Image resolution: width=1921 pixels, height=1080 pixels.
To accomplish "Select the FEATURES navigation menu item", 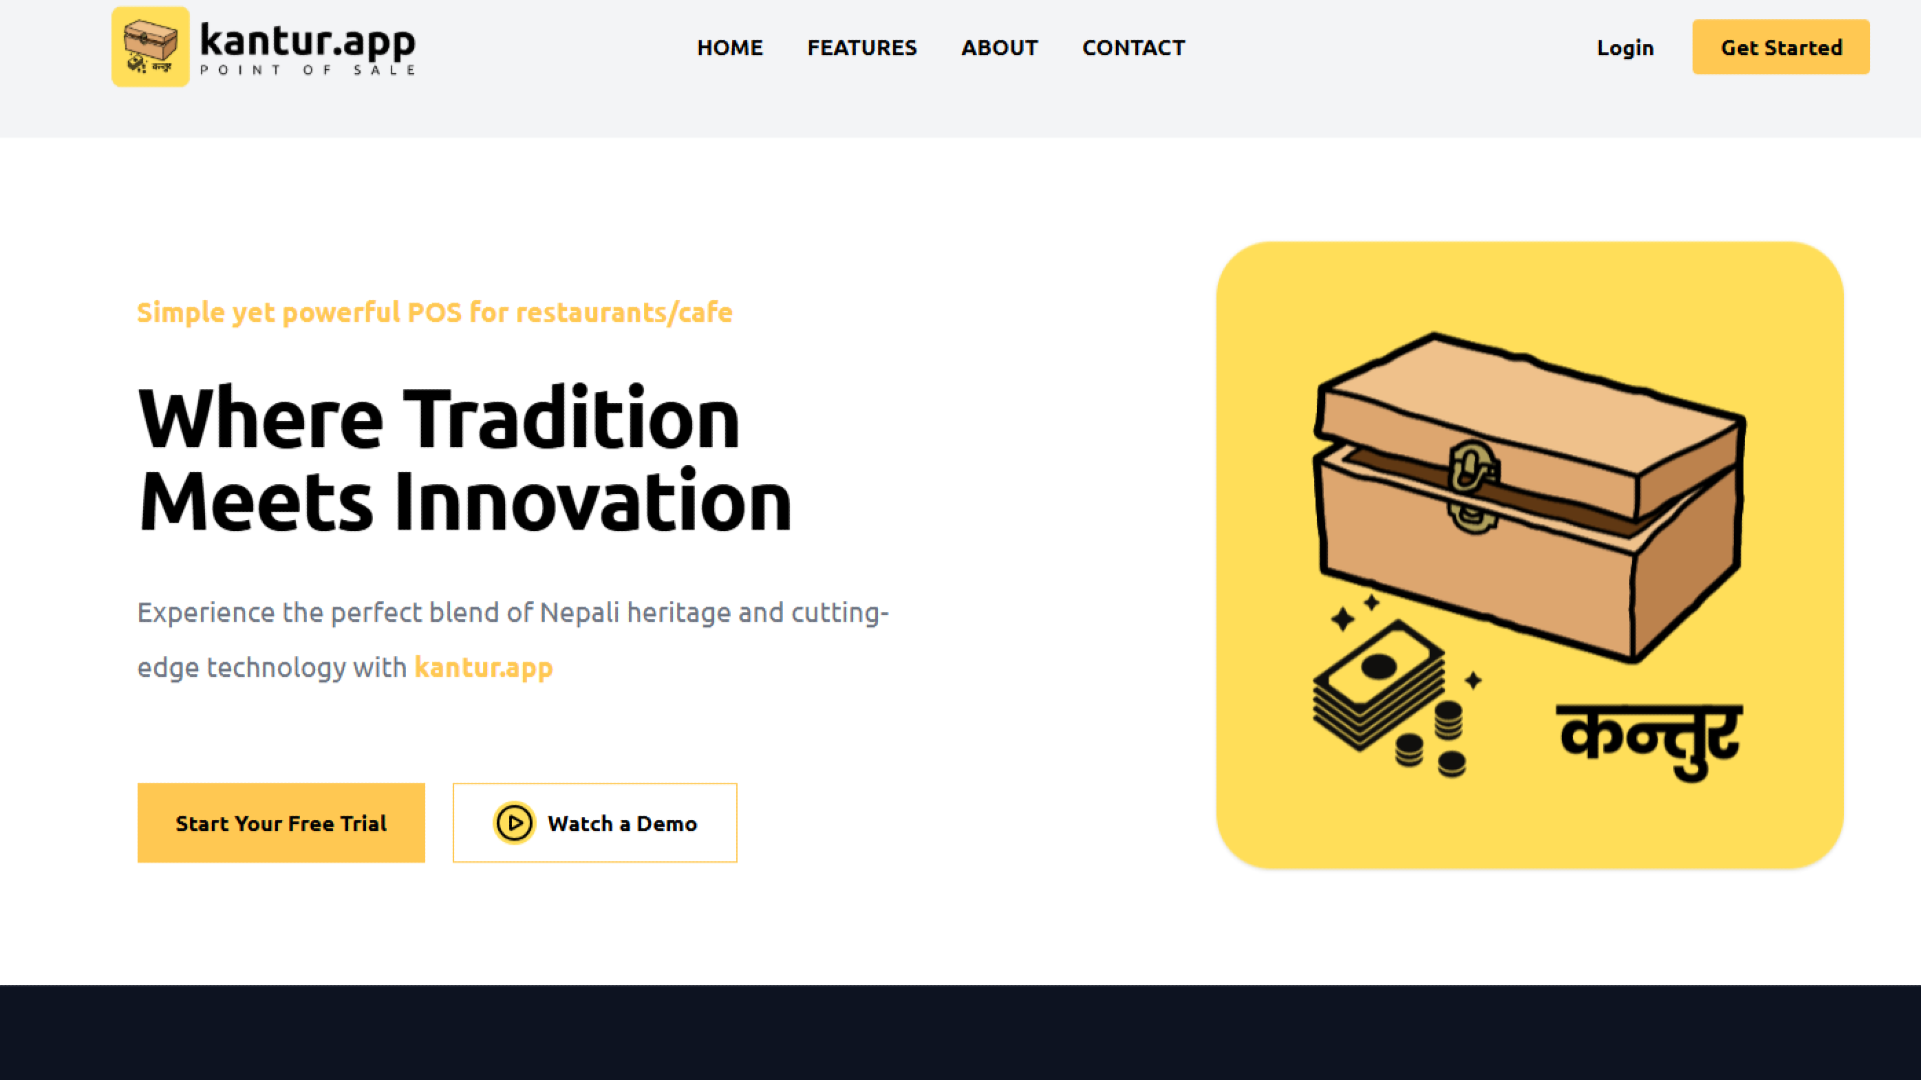I will pyautogui.click(x=862, y=47).
